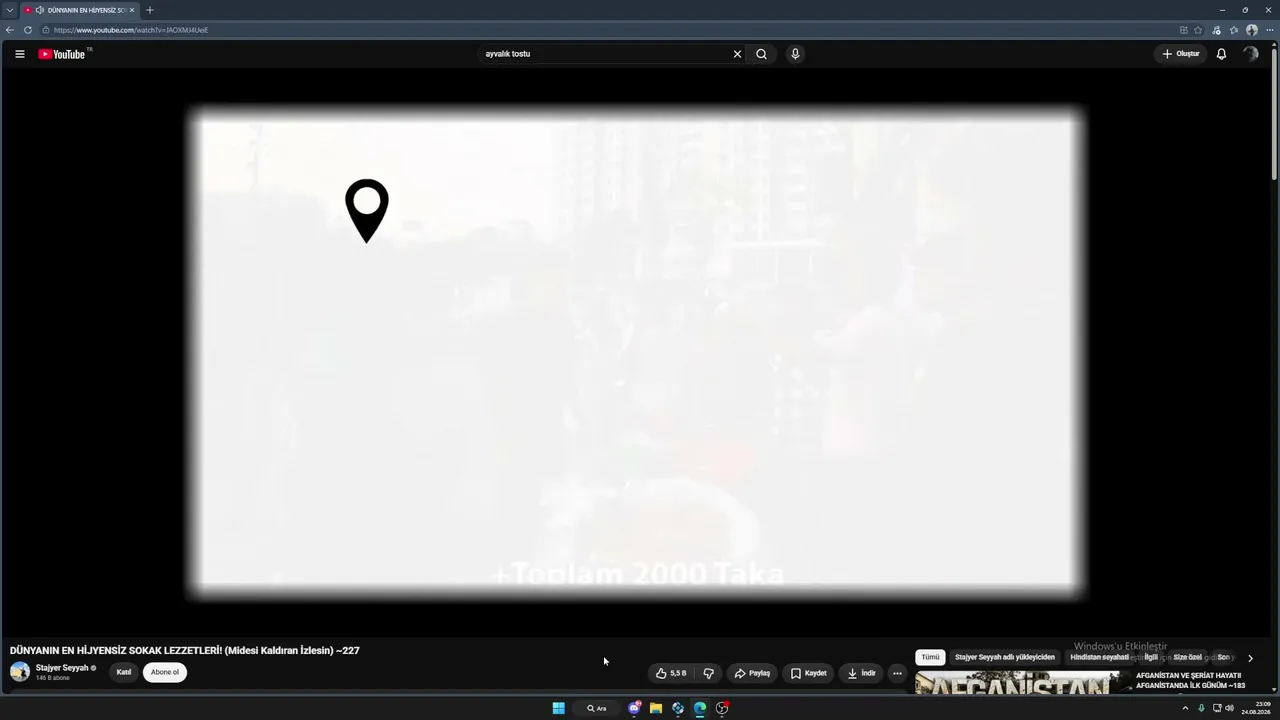Select the İlgili filter chip

click(x=1151, y=657)
